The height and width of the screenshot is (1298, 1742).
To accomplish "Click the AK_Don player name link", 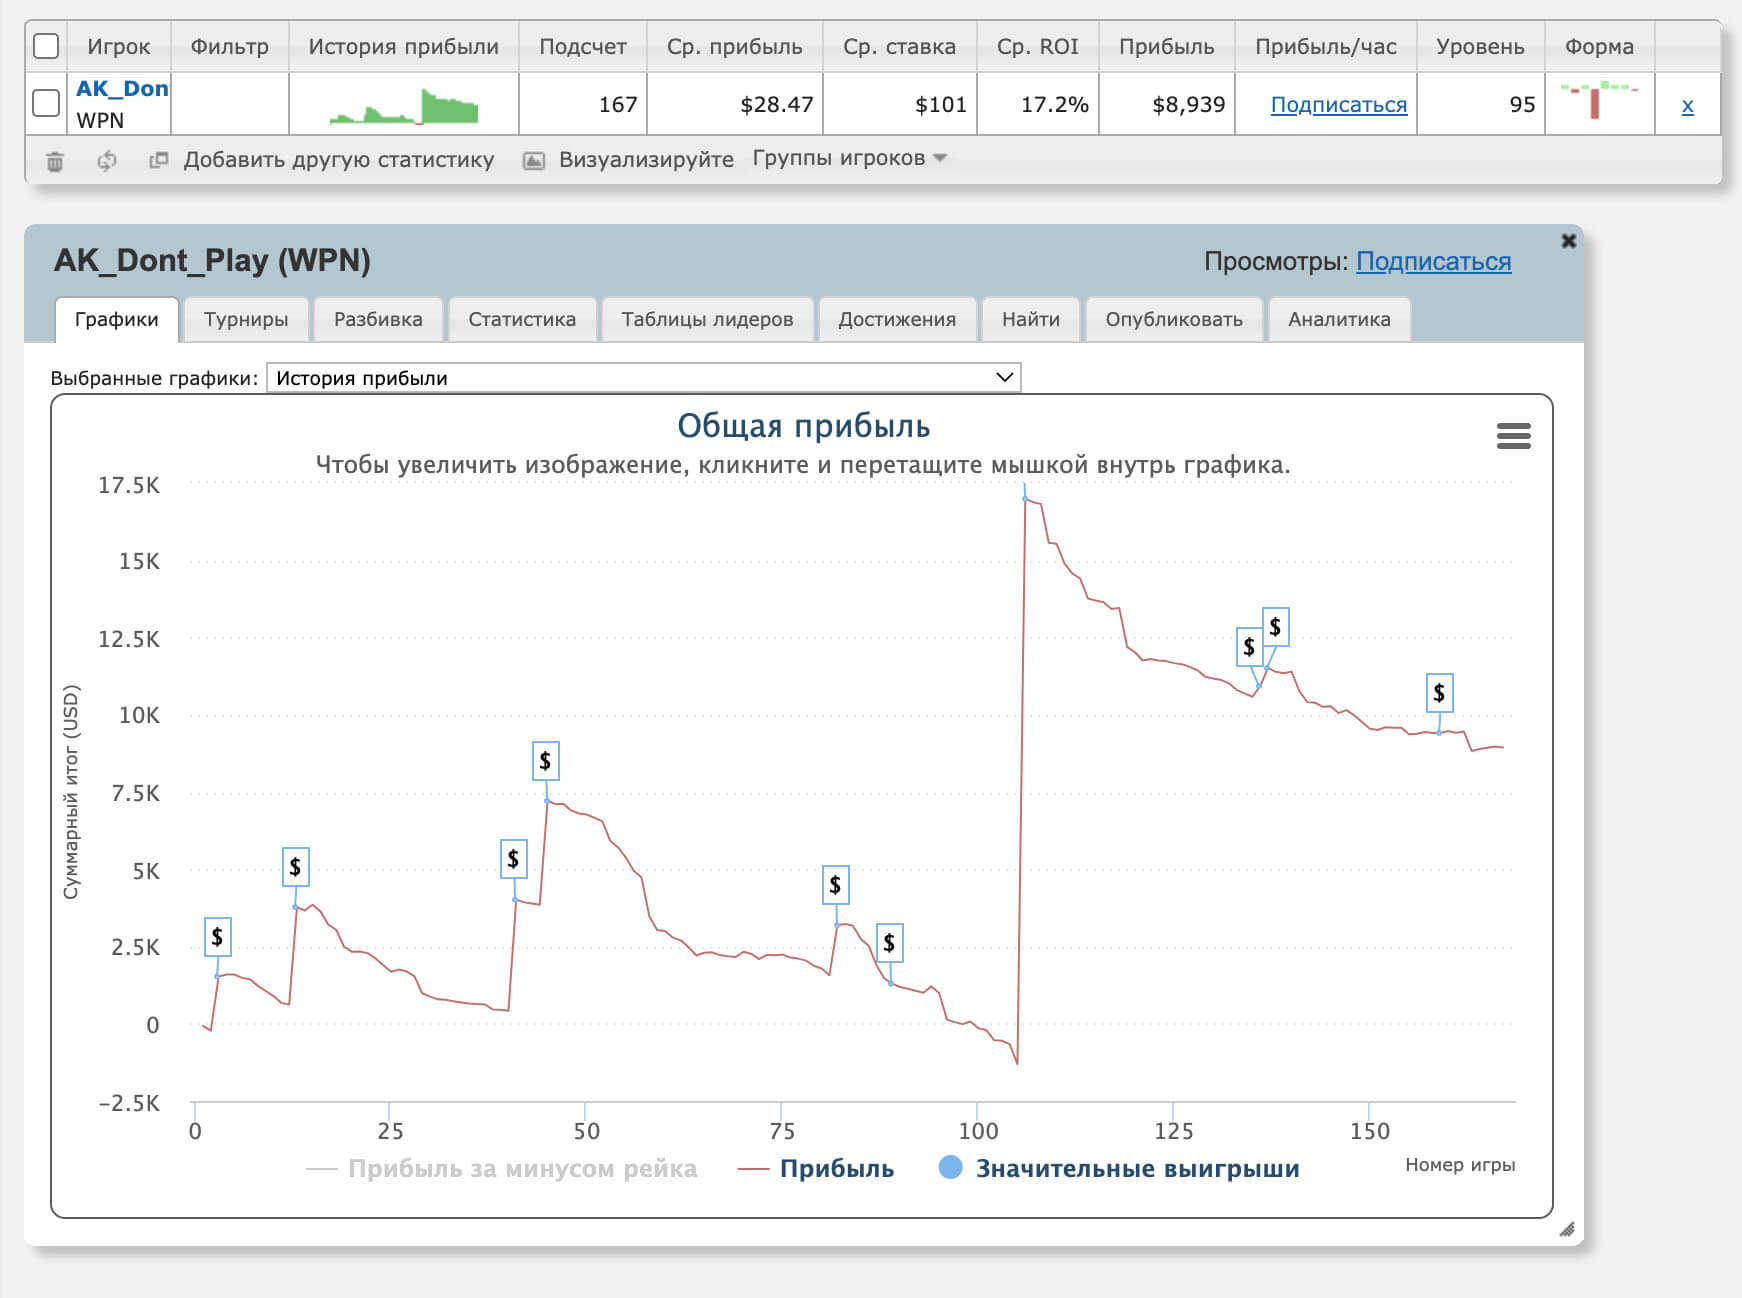I will (122, 88).
